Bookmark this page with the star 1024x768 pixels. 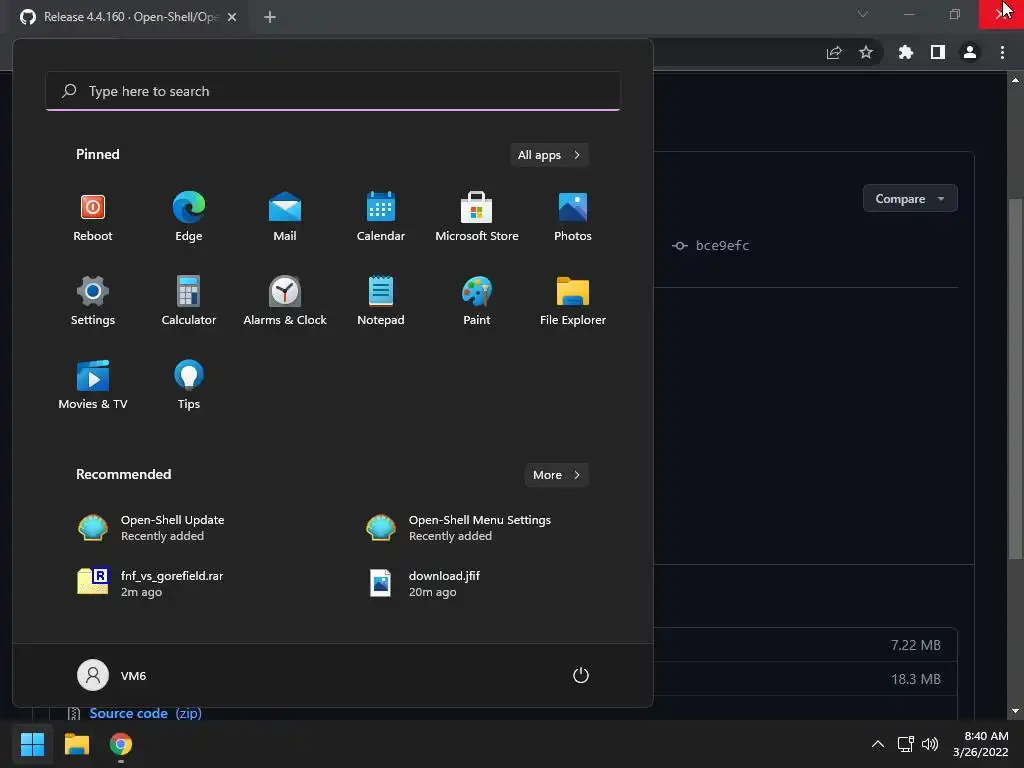866,52
